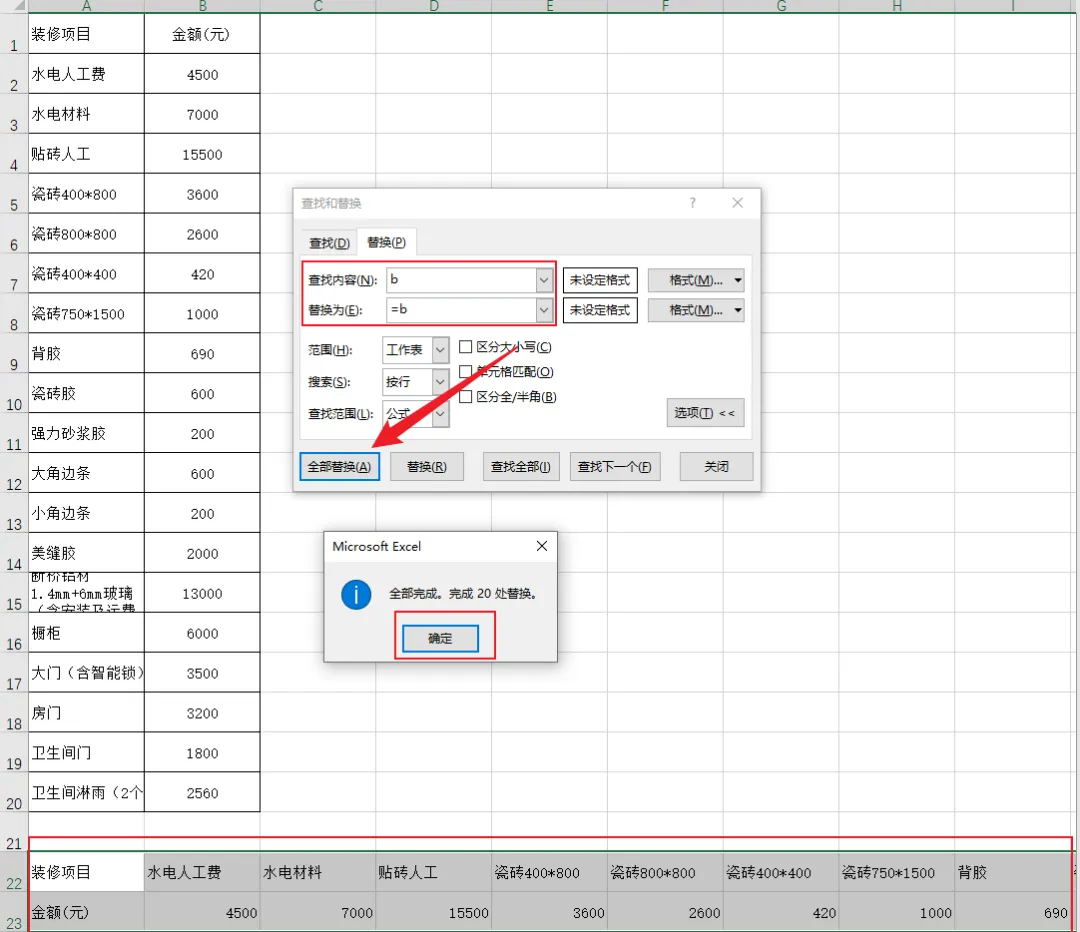
Task: Select cell 美缝胶 in column A
Action: point(86,553)
